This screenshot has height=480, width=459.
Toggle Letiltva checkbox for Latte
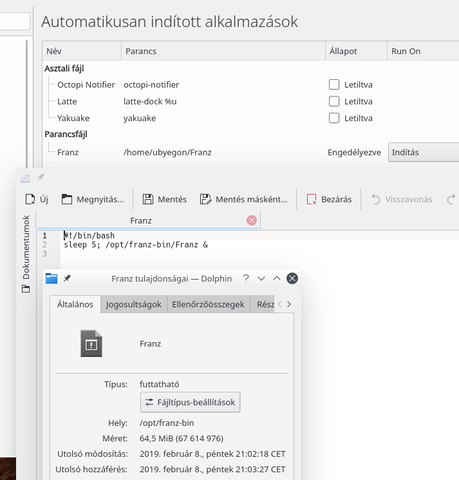334,101
